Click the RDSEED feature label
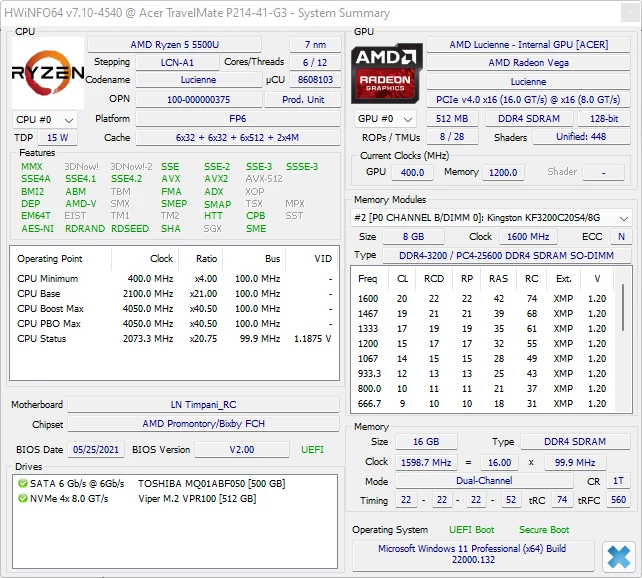Image resolution: width=642 pixels, height=578 pixels. (130, 228)
